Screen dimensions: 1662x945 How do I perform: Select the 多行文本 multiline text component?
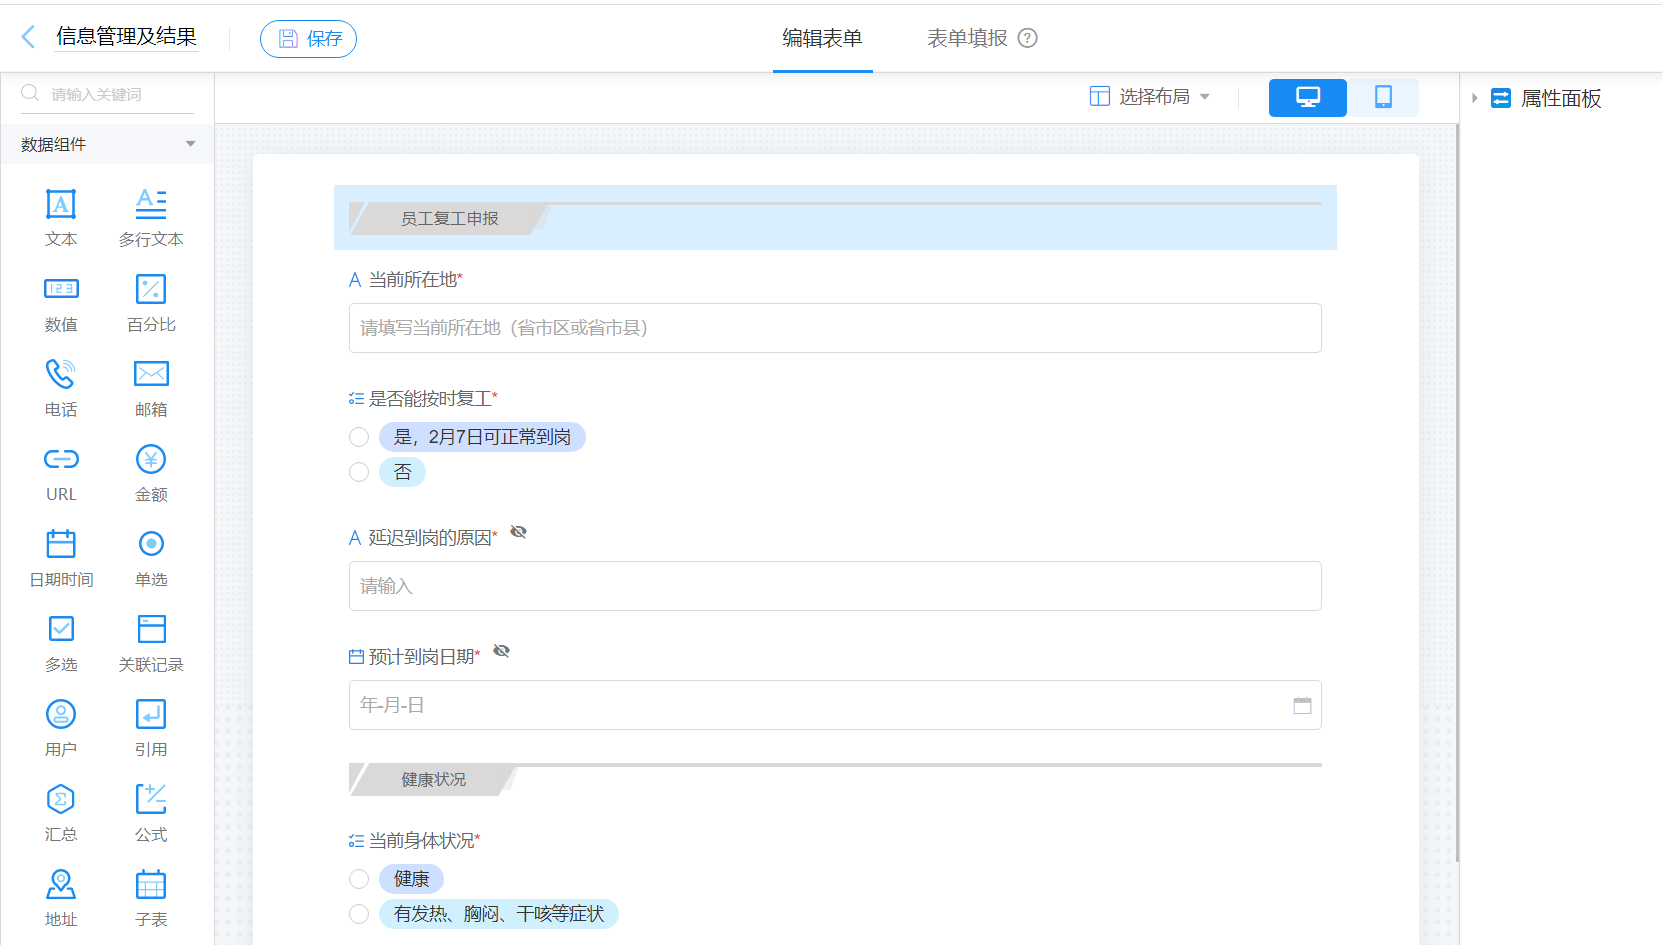pos(151,217)
